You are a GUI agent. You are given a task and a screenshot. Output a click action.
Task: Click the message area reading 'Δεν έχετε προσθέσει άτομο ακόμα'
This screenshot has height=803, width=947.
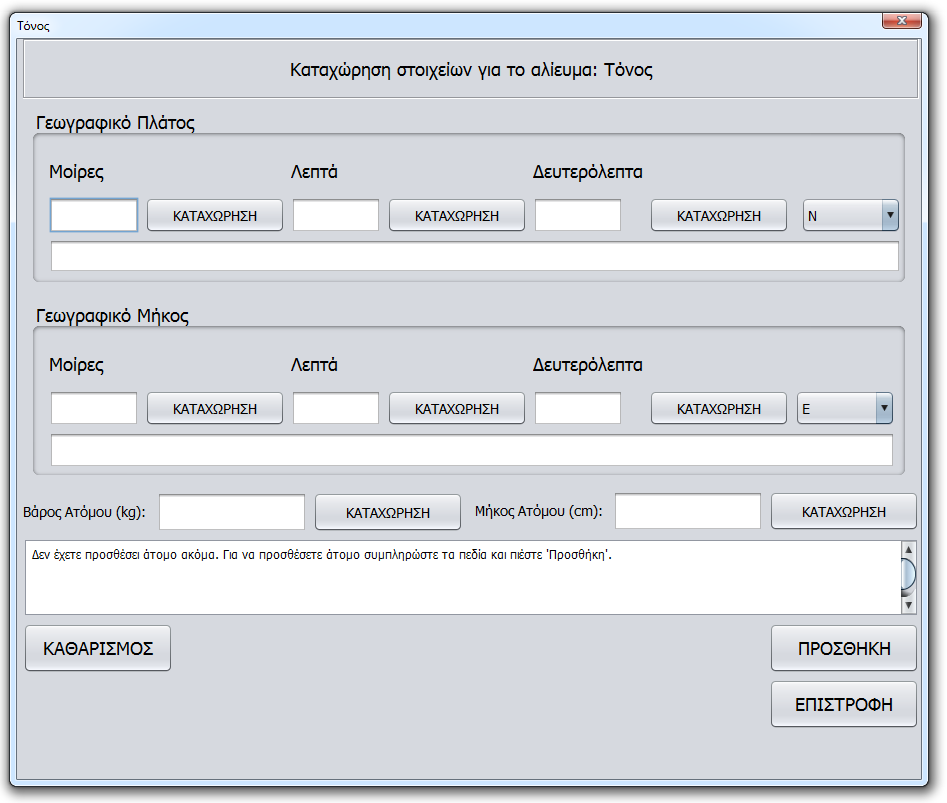463,577
